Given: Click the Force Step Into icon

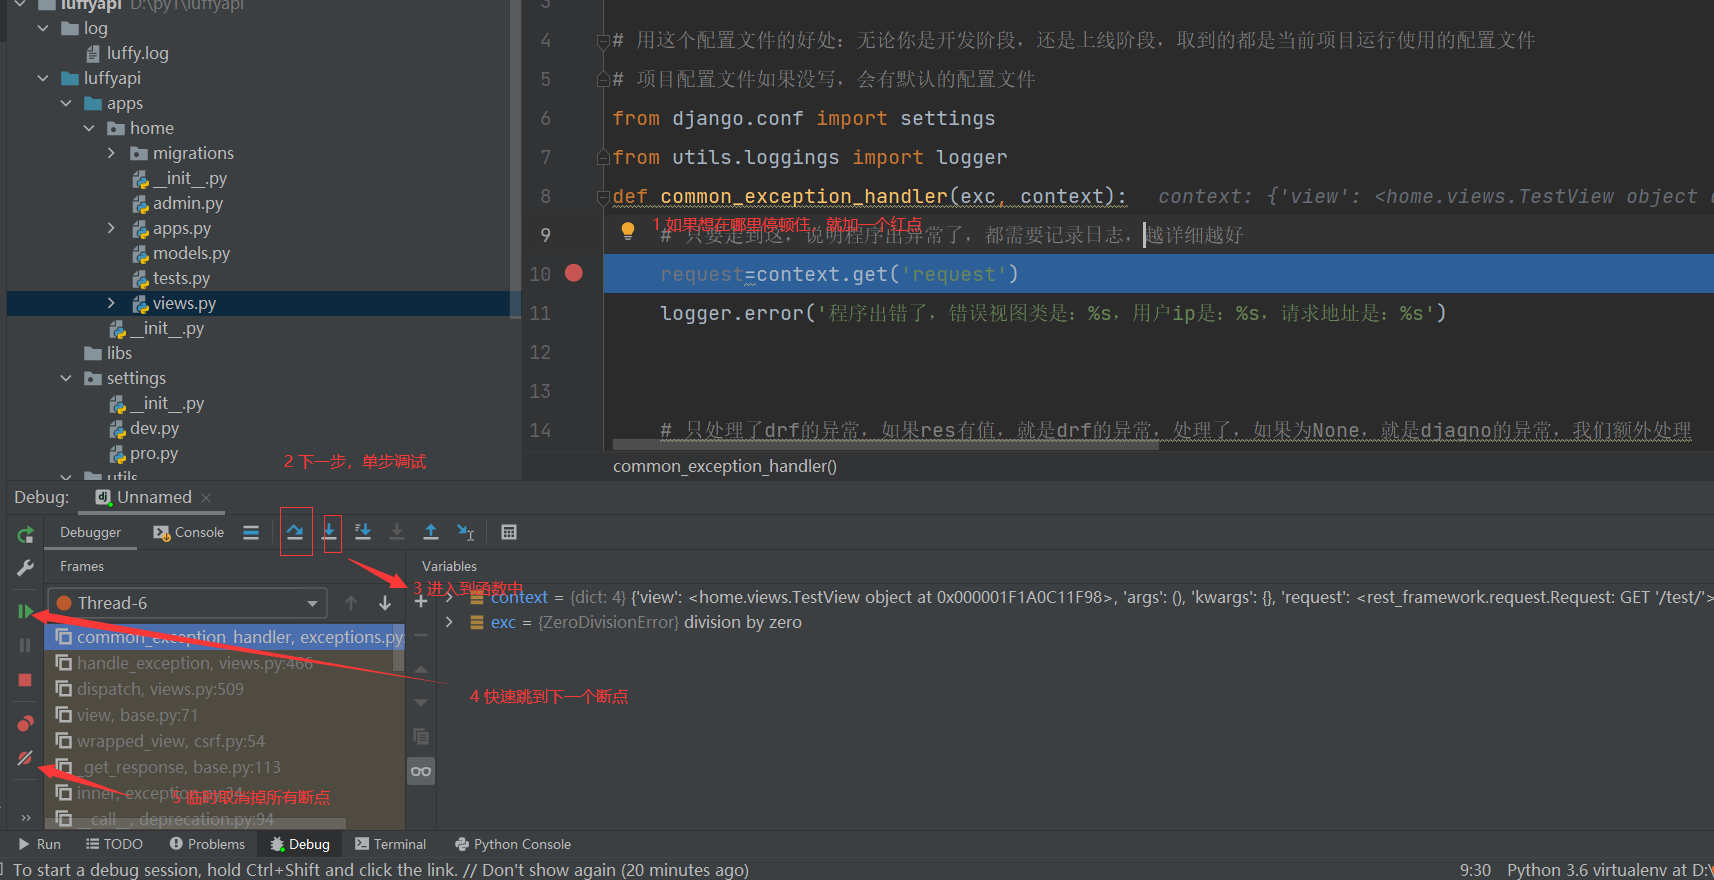Looking at the screenshot, I should (x=397, y=532).
